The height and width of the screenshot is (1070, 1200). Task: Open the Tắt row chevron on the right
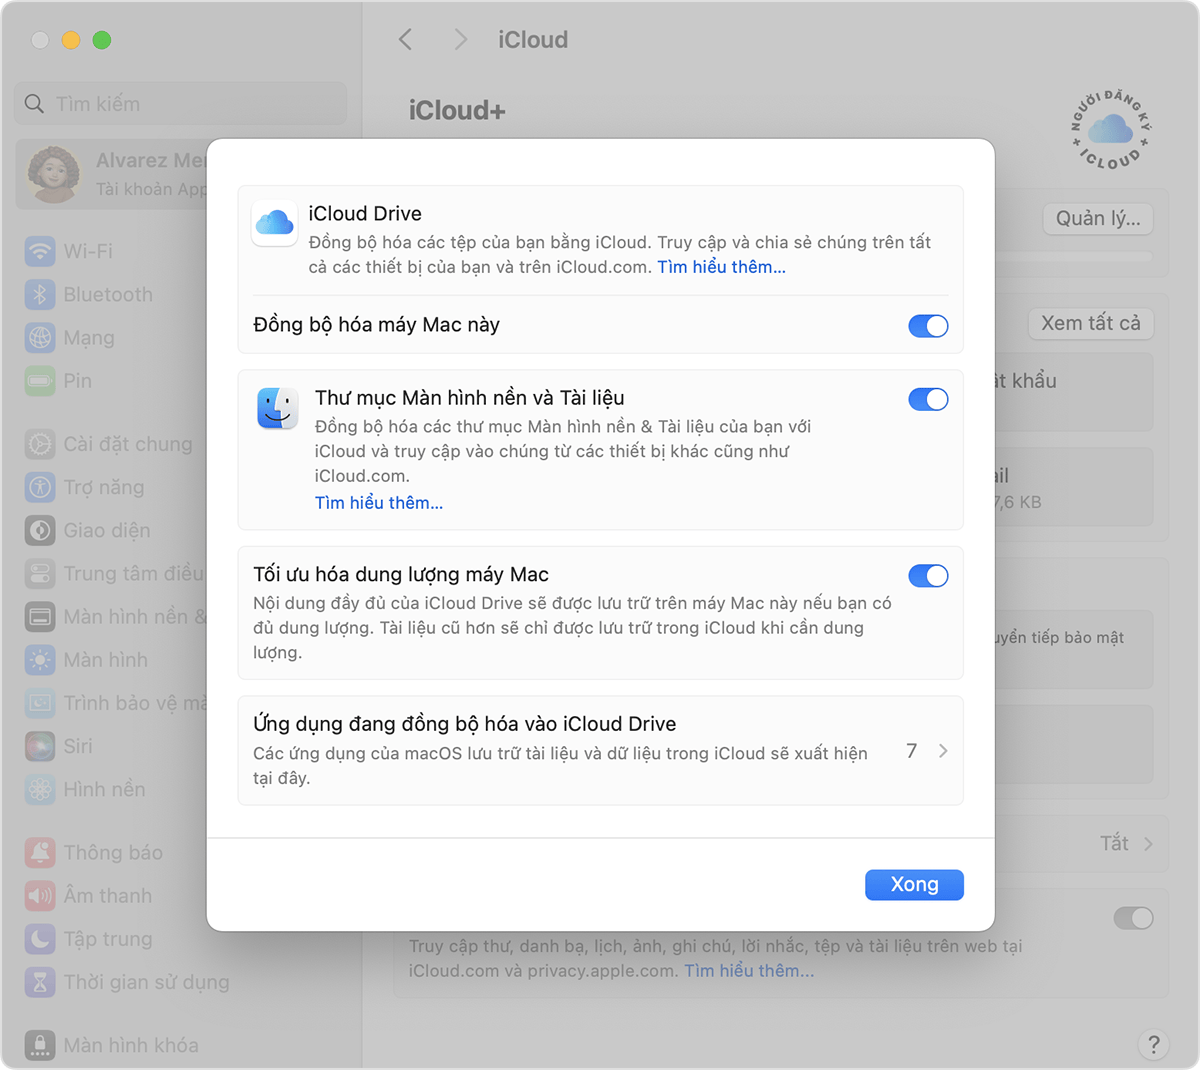pos(1148,843)
